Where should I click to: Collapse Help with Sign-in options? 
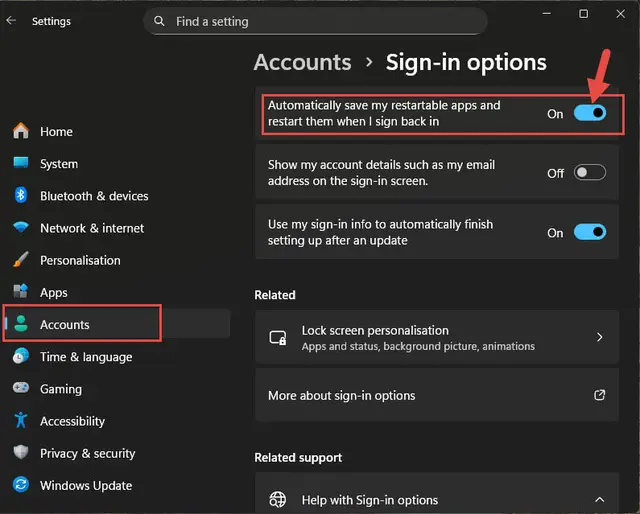tap(599, 499)
